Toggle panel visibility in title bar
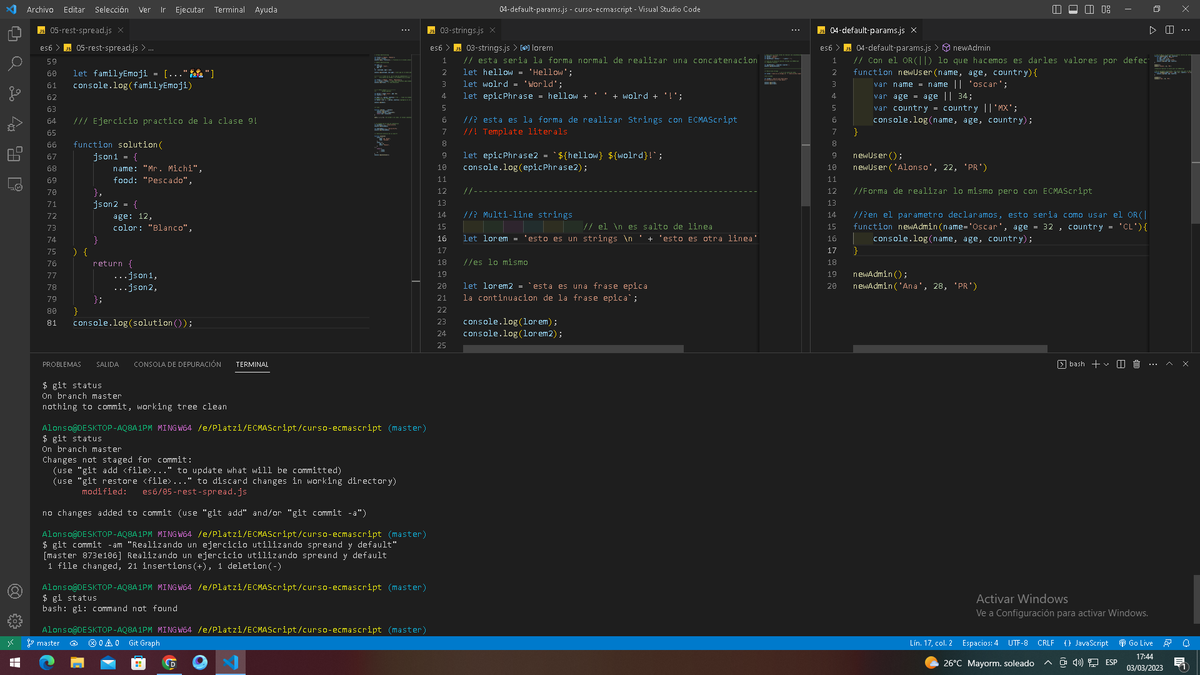The width and height of the screenshot is (1200, 675). 1073,9
